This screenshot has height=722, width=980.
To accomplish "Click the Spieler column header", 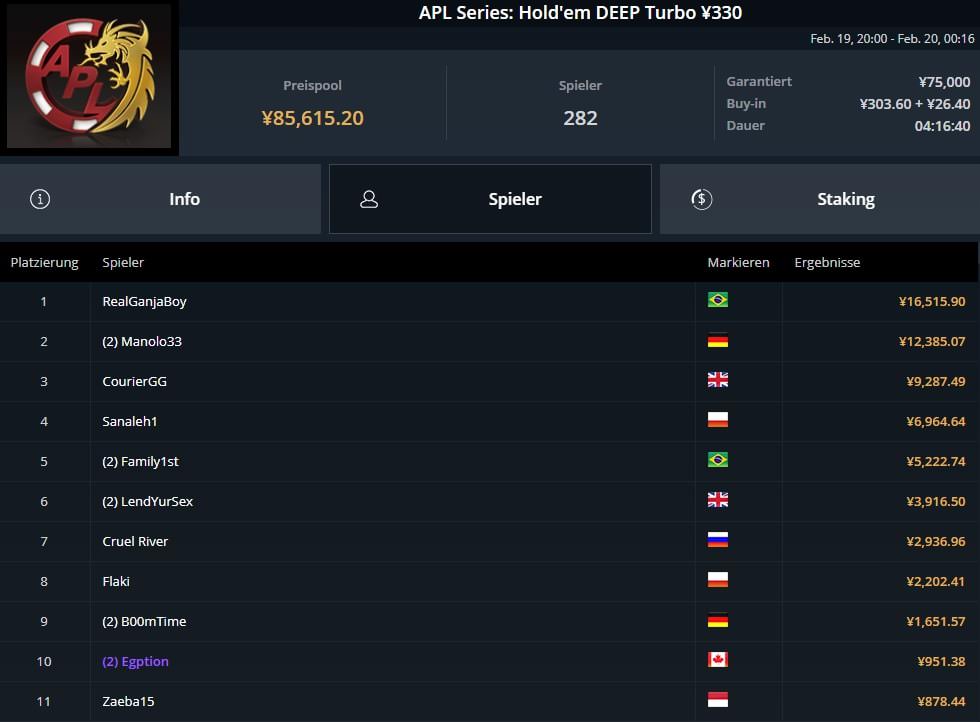I will pos(123,262).
